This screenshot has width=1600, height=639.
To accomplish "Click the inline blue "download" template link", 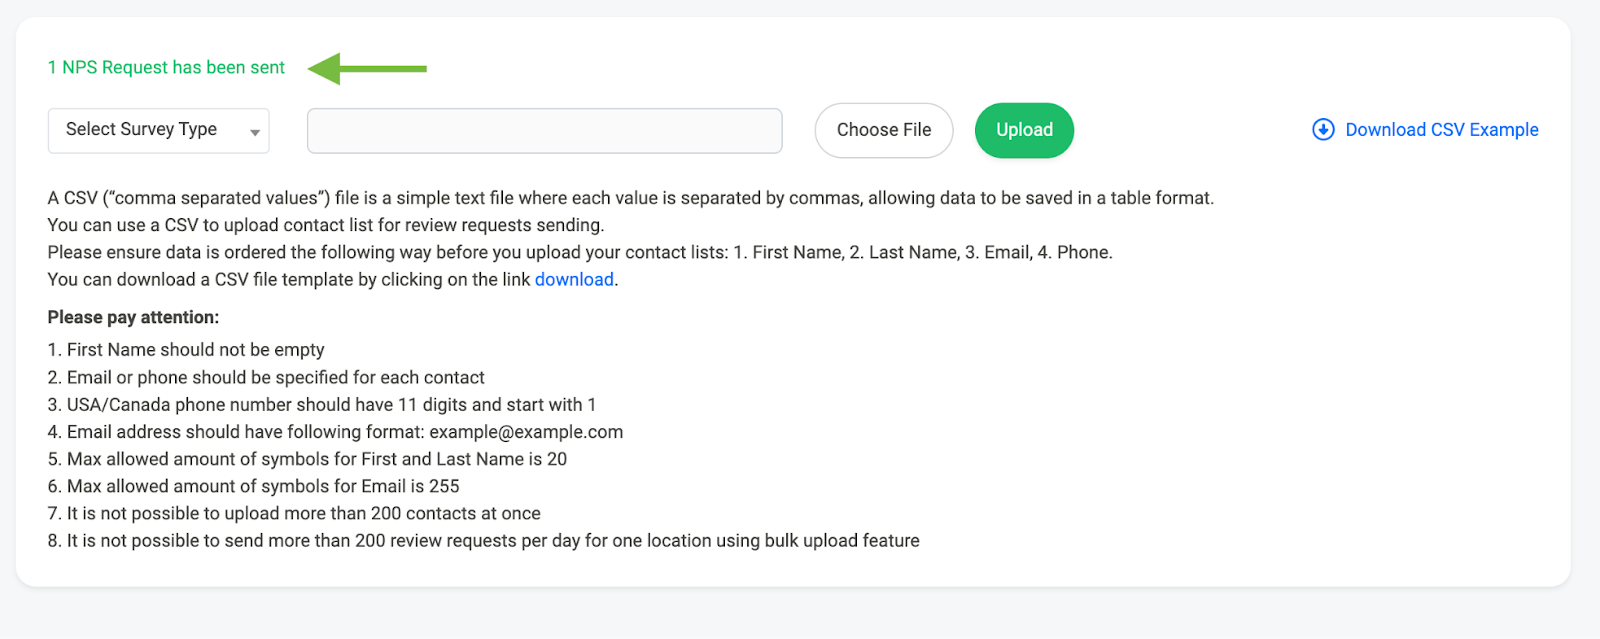I will tap(574, 280).
